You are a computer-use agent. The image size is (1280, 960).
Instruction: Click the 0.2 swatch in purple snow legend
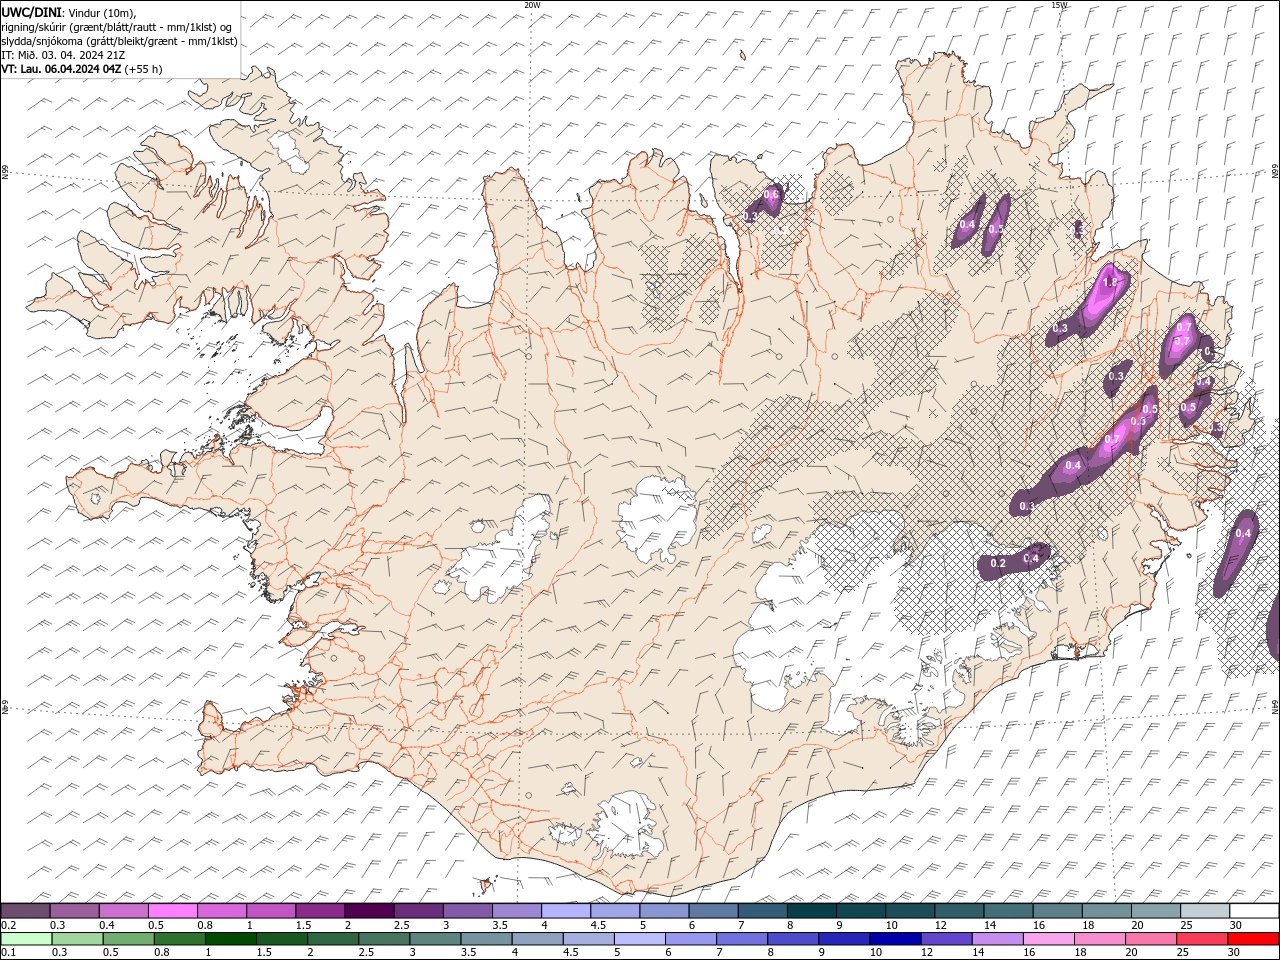tap(25, 911)
